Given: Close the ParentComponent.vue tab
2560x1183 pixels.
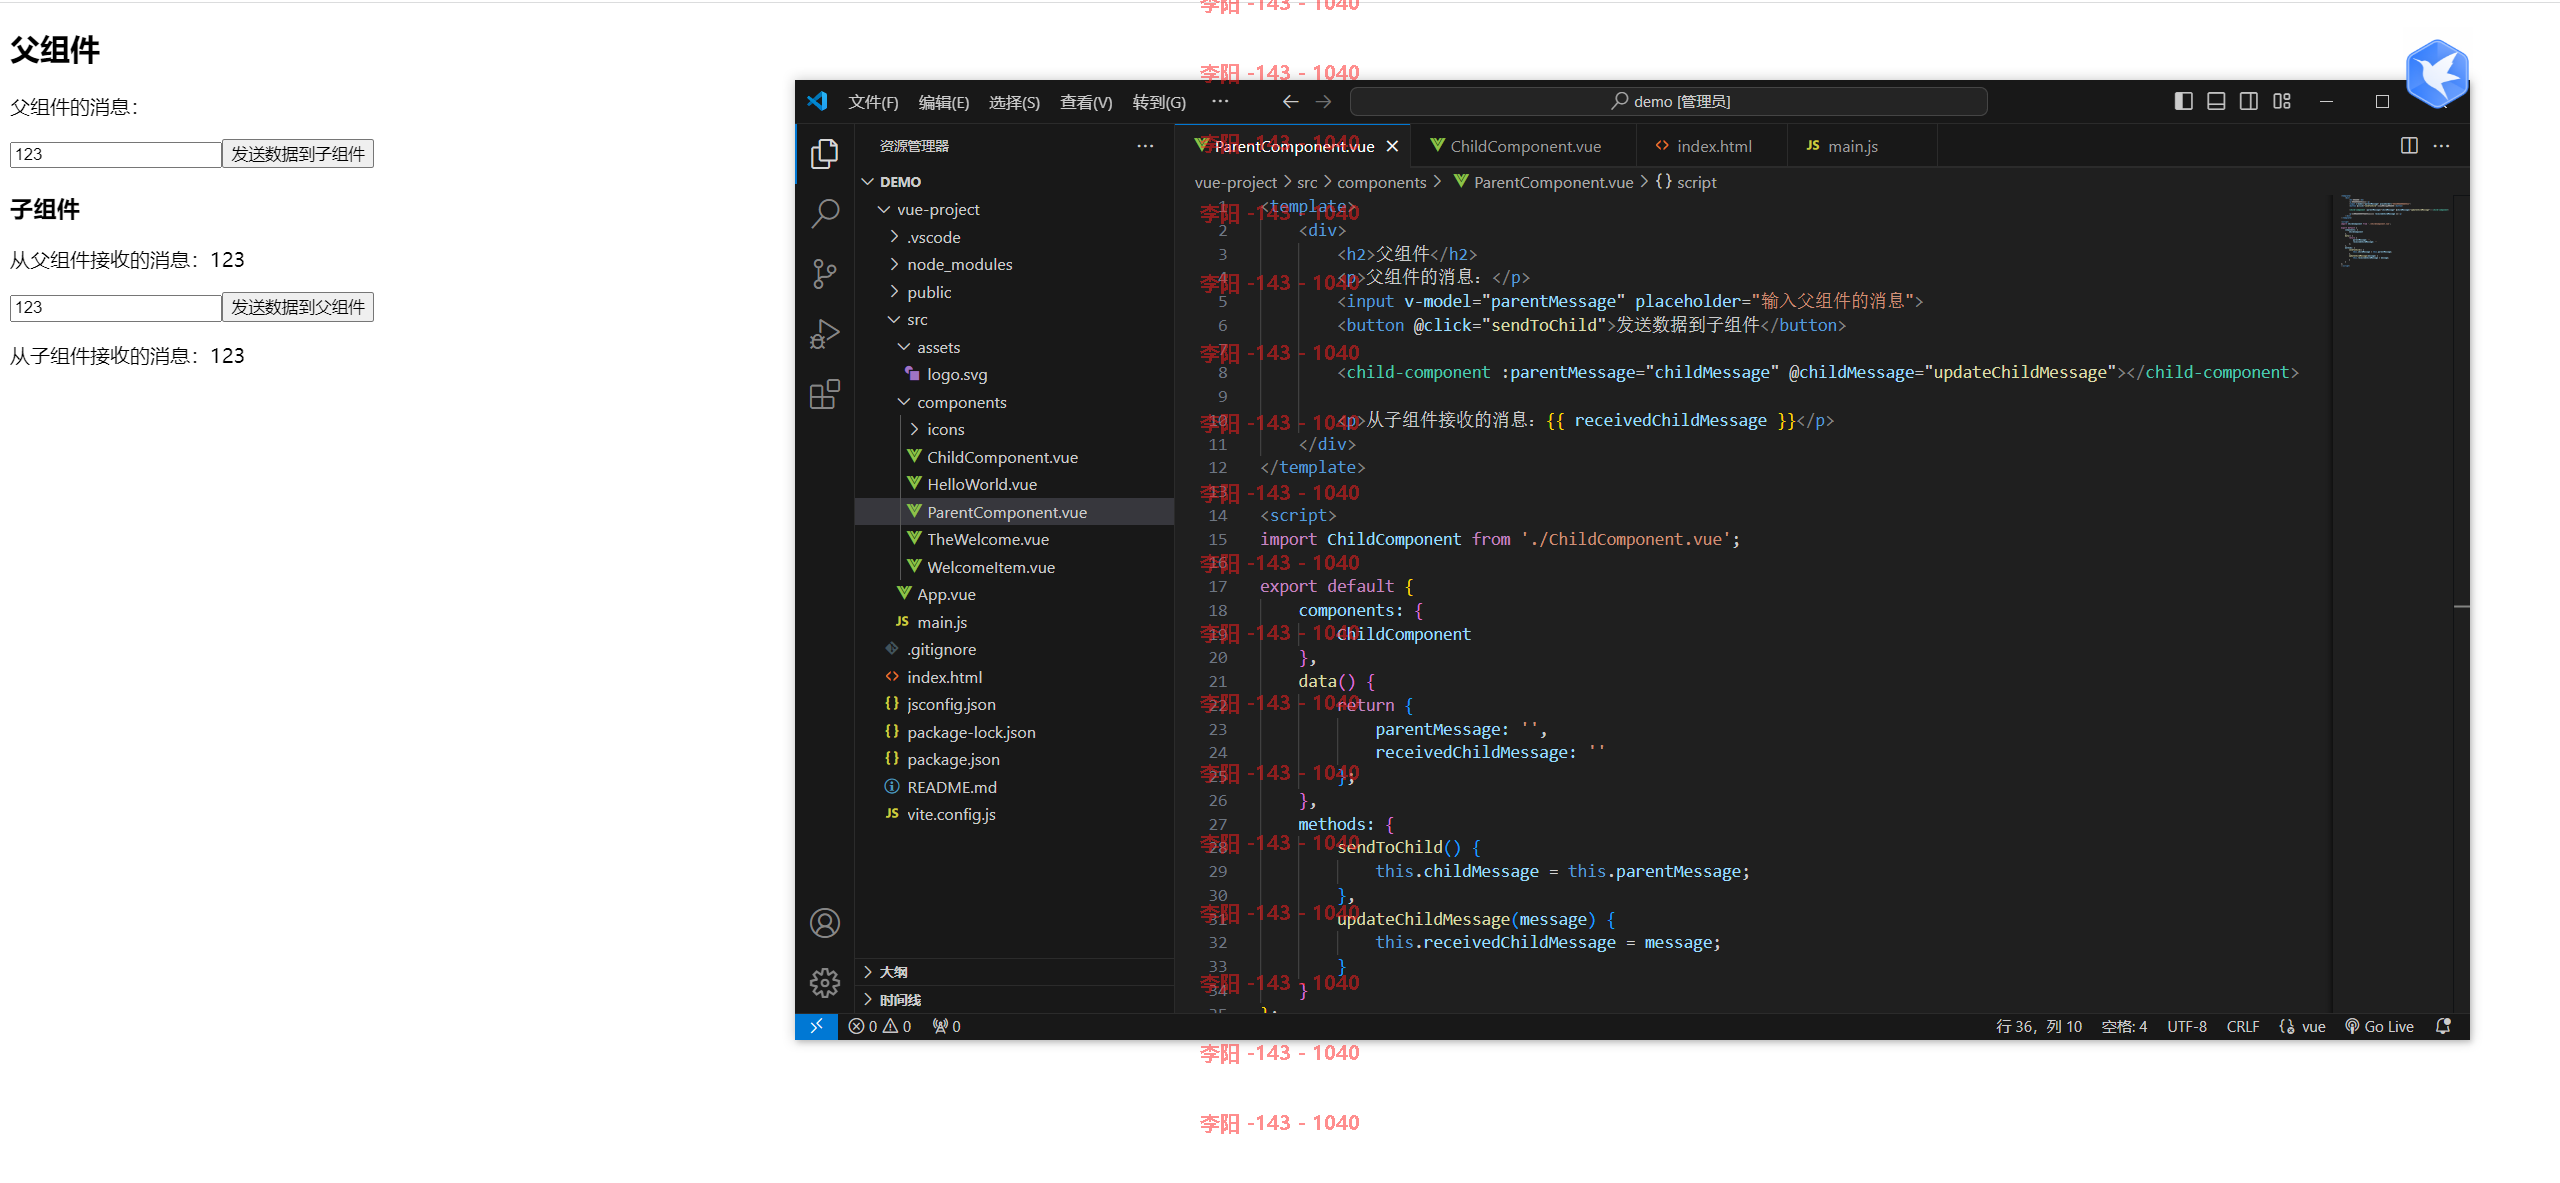Looking at the screenshot, I should coord(1392,147).
